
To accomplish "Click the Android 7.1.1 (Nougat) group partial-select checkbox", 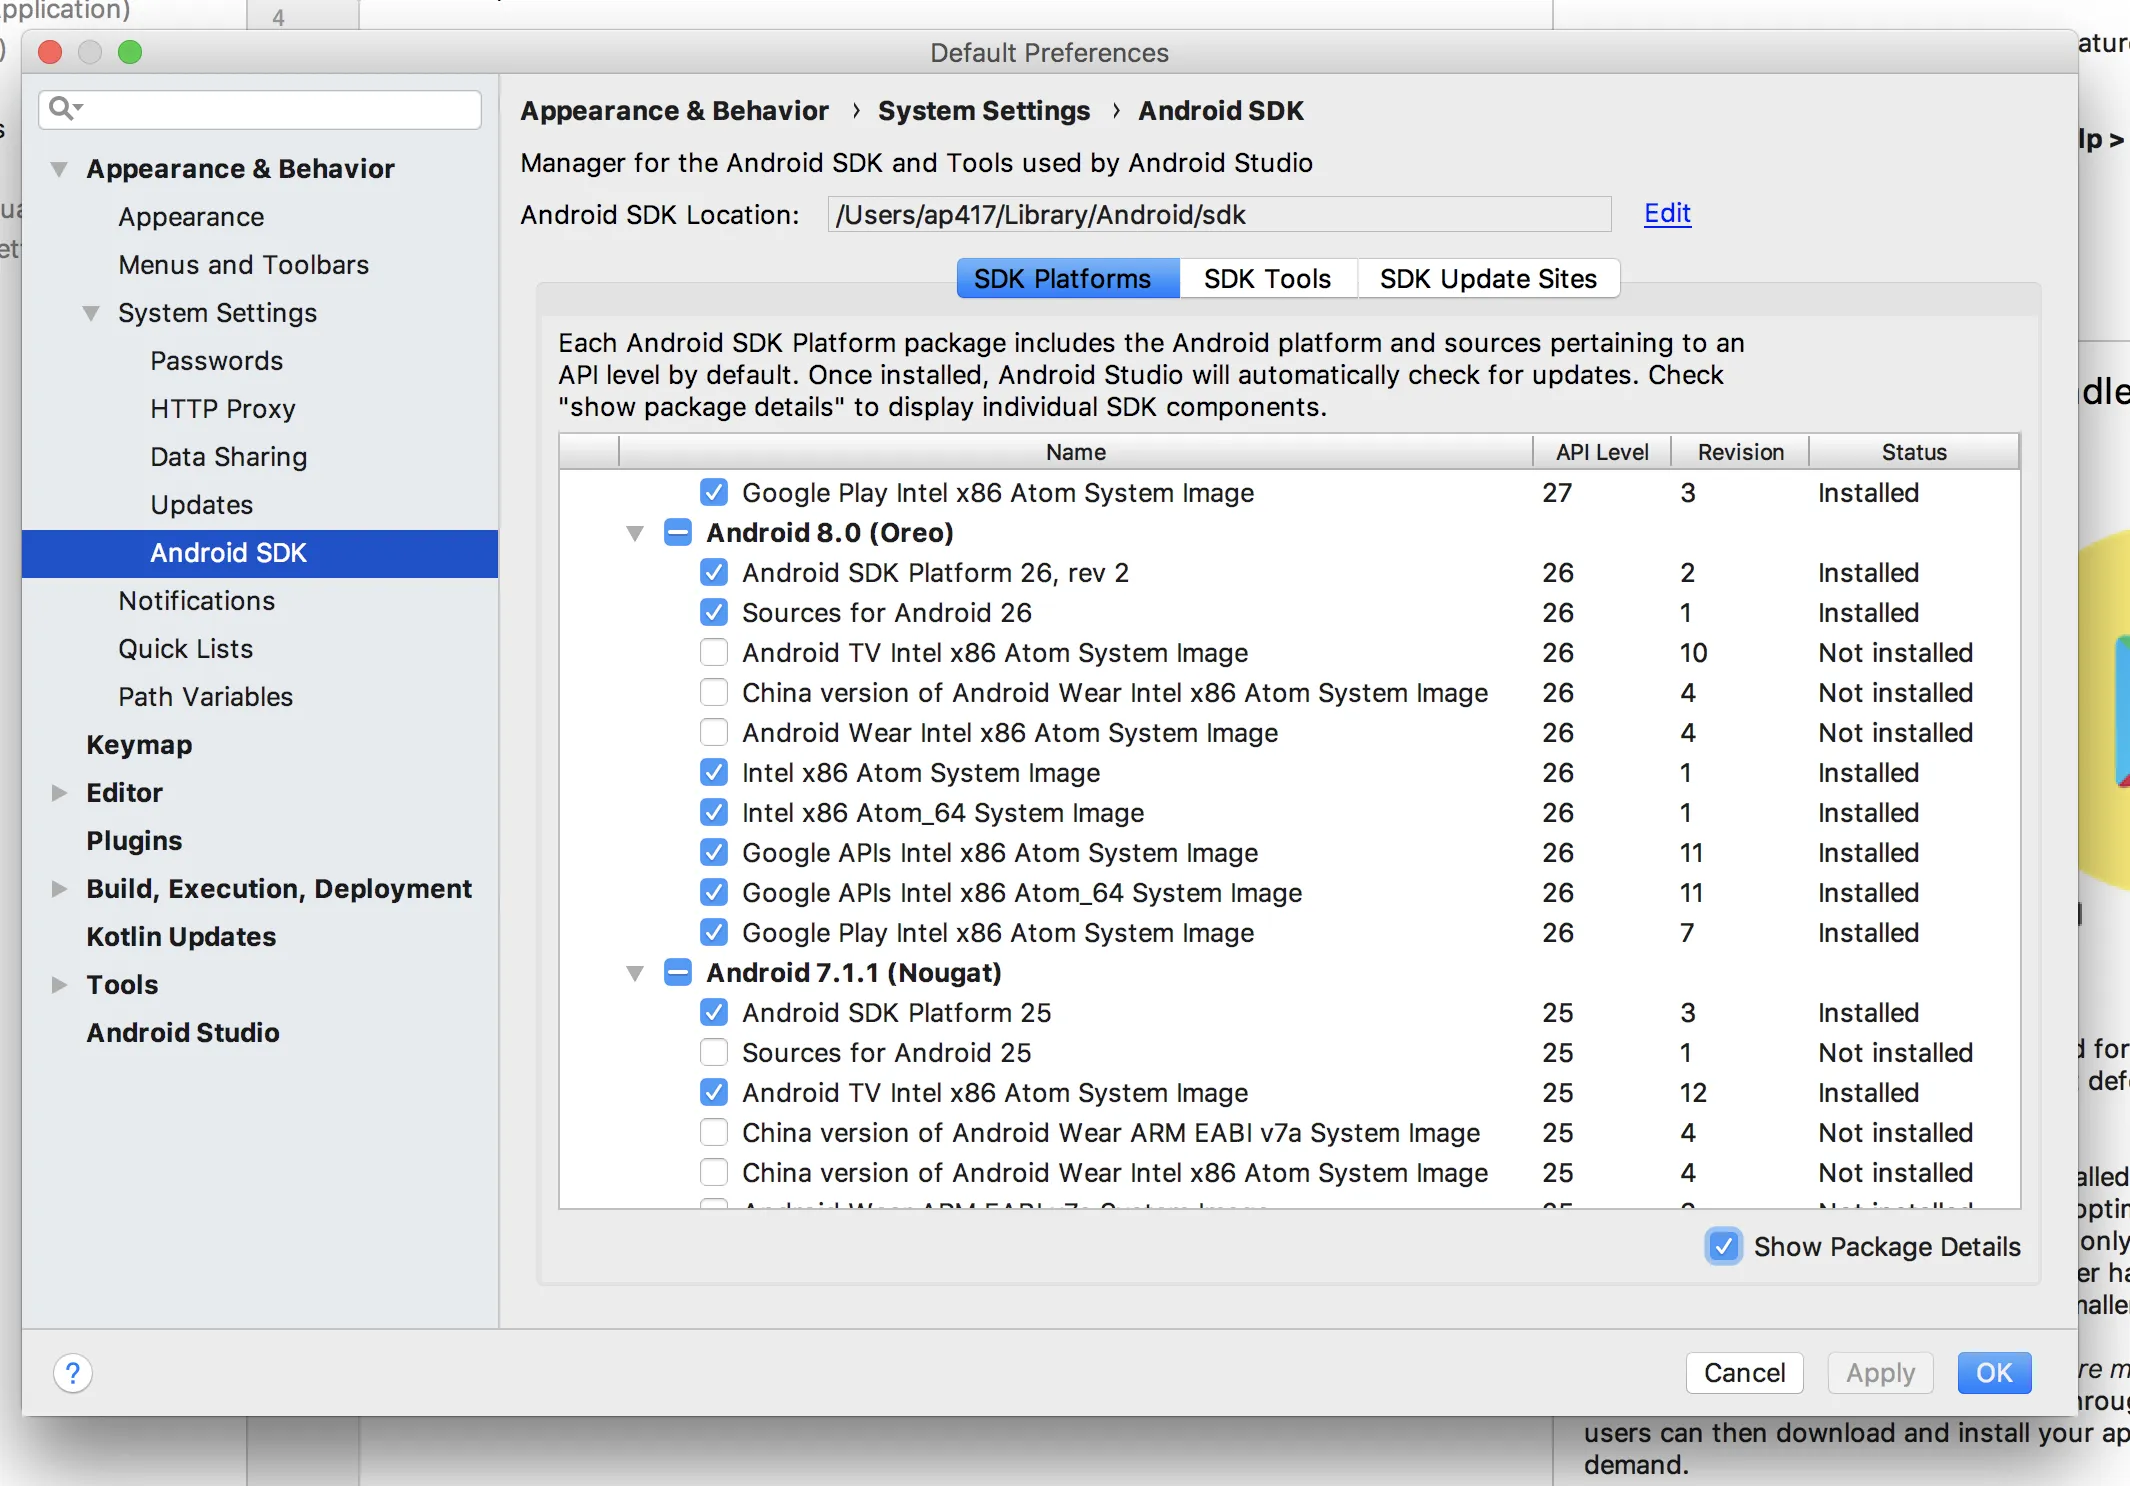I will 678,972.
